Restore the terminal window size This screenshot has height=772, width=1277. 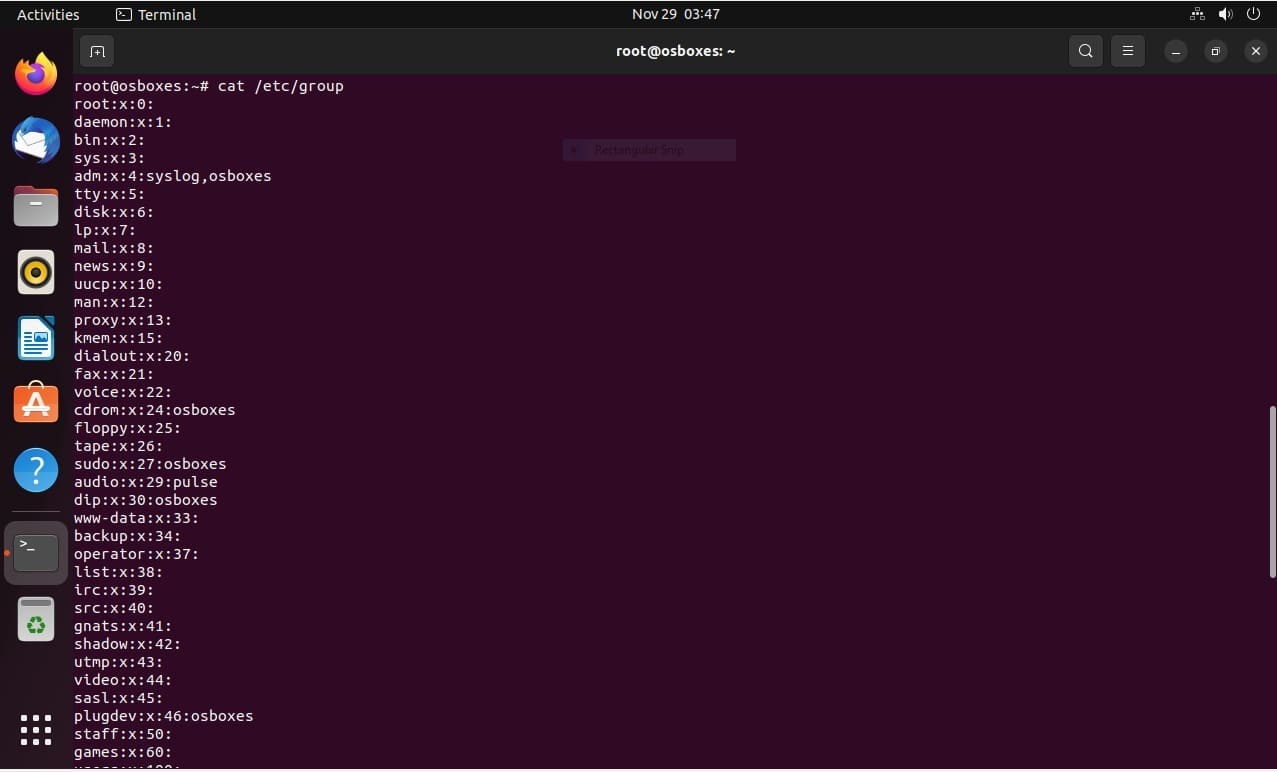coord(1216,51)
